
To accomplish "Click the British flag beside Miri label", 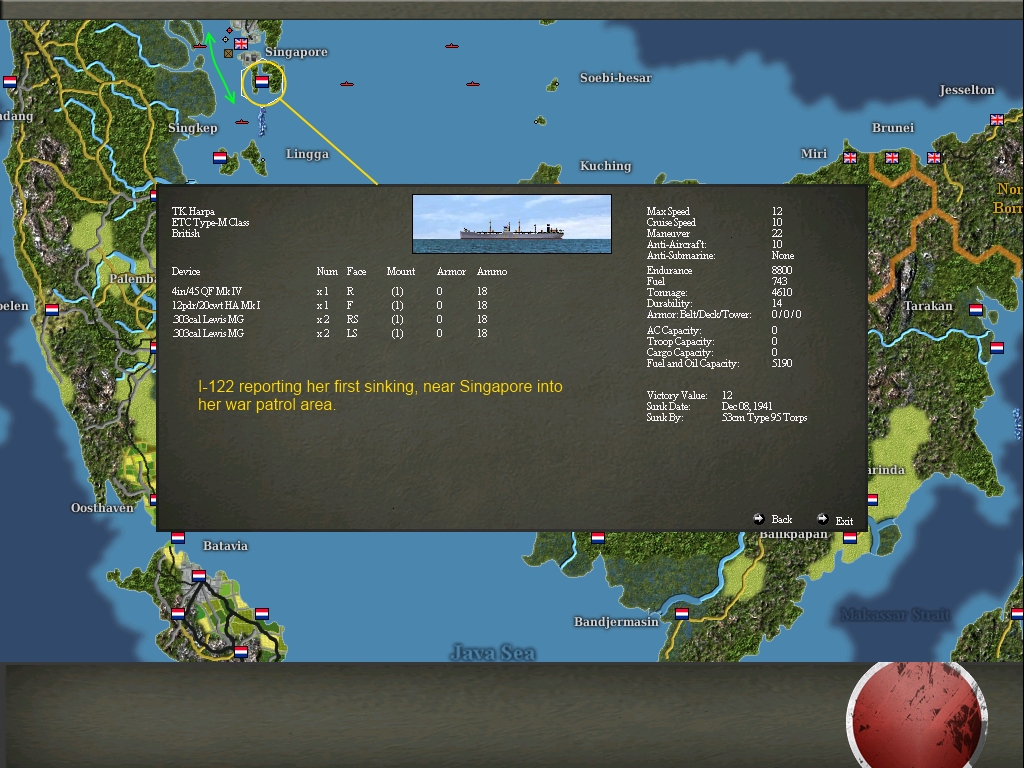I will point(850,157).
